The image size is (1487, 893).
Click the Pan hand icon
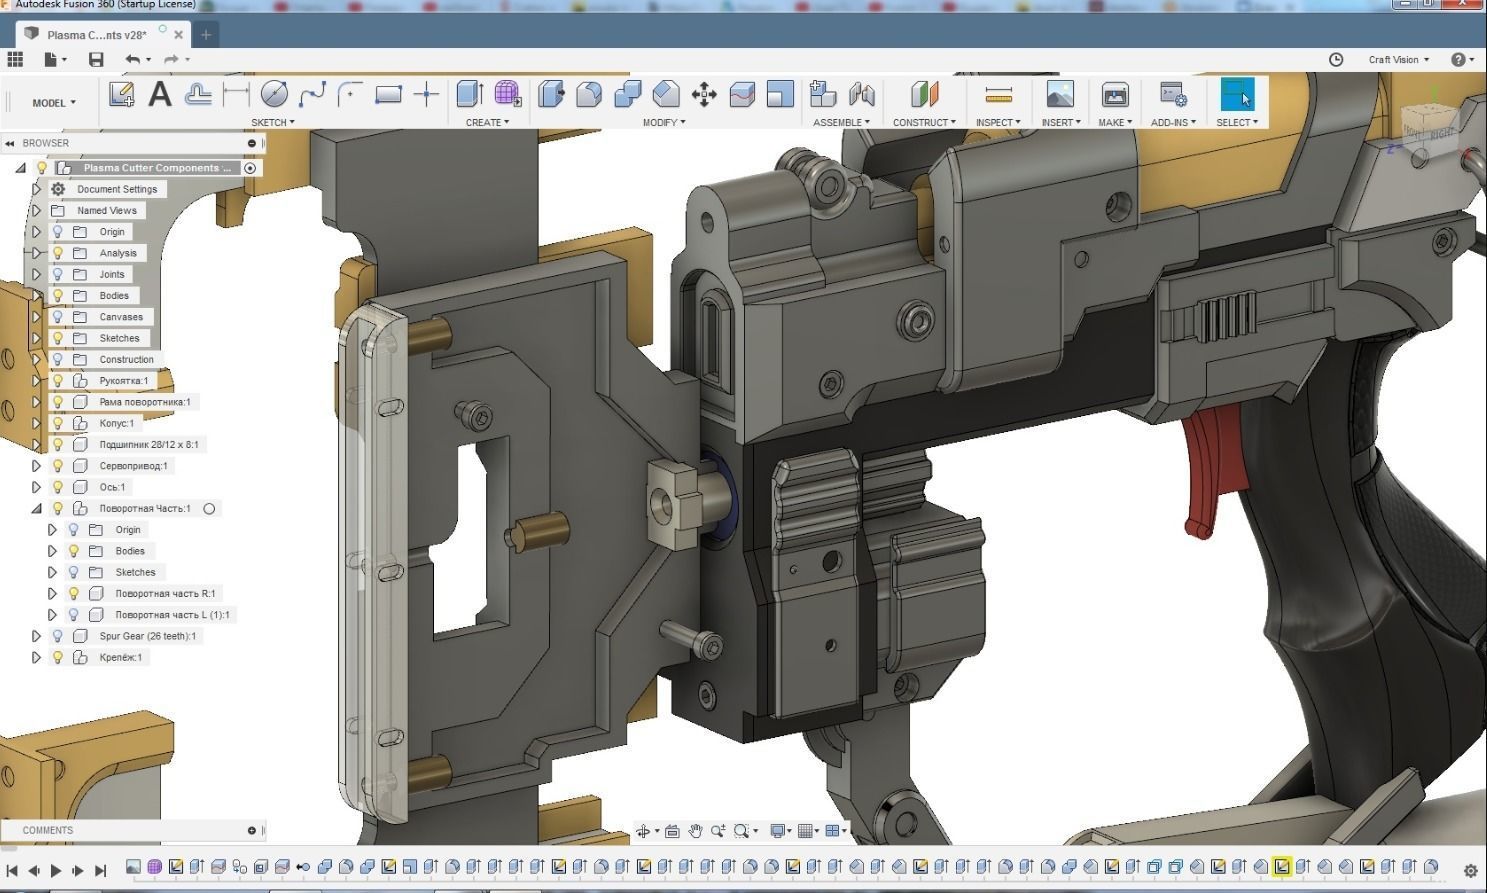[696, 831]
